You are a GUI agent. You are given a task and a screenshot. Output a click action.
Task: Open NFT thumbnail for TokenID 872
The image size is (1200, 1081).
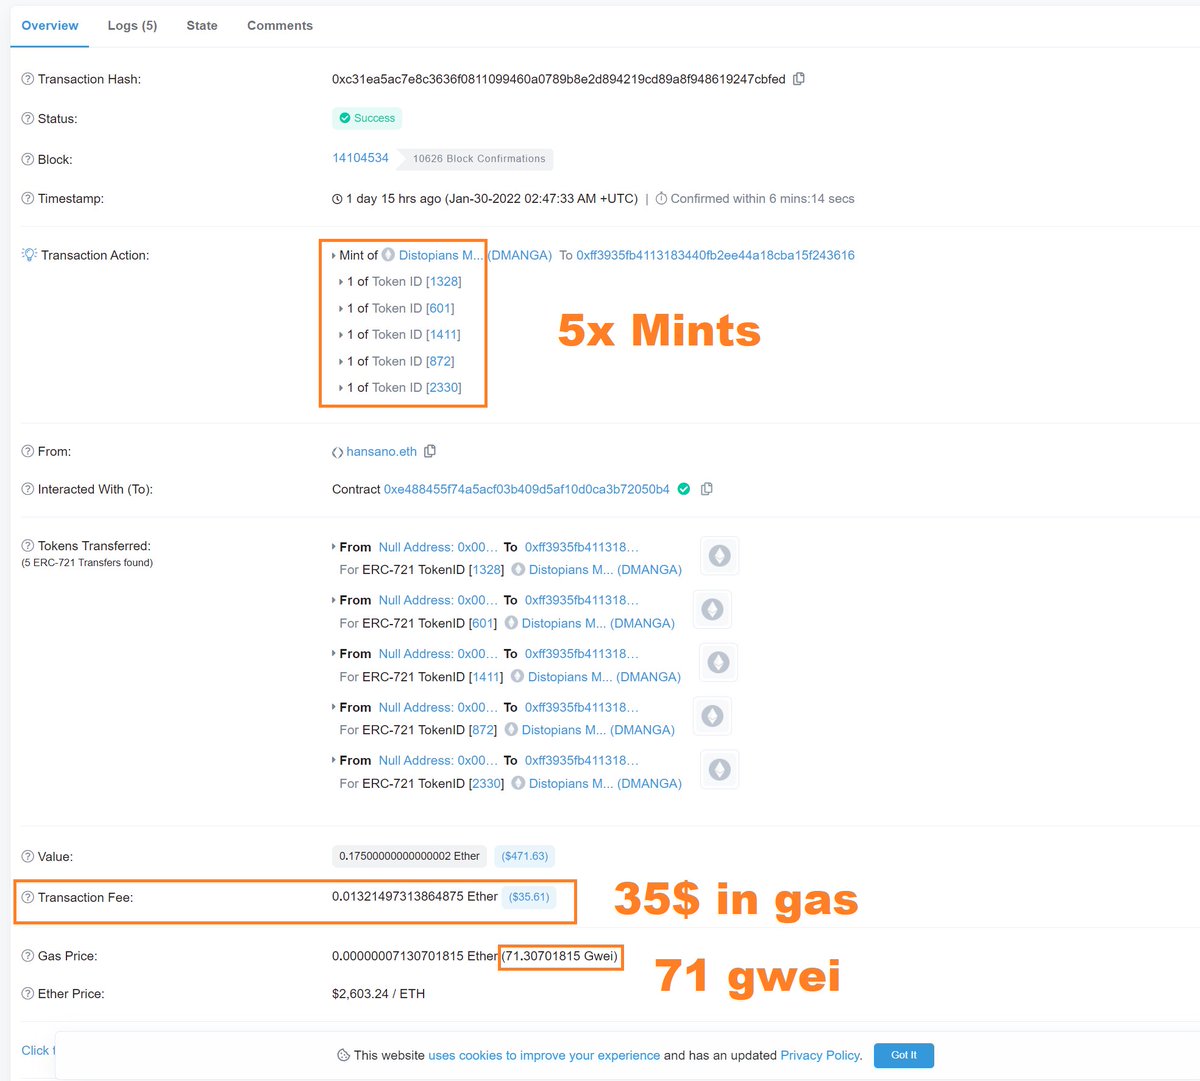coord(712,716)
